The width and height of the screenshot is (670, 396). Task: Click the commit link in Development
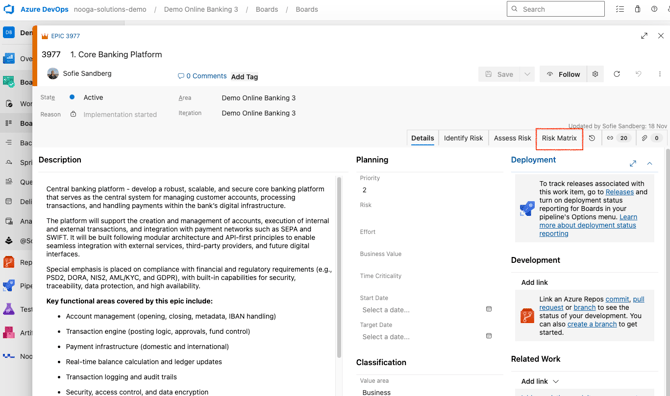[617, 299]
